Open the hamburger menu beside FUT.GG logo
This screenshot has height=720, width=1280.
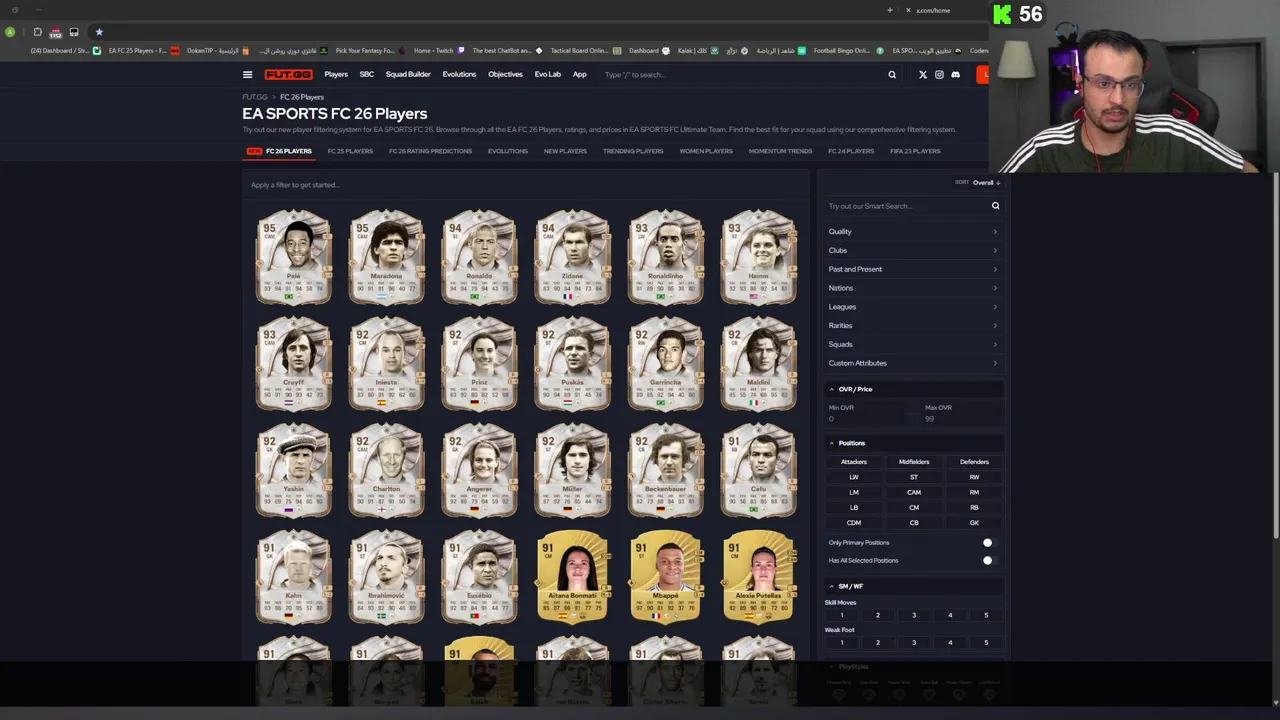pyautogui.click(x=247, y=74)
